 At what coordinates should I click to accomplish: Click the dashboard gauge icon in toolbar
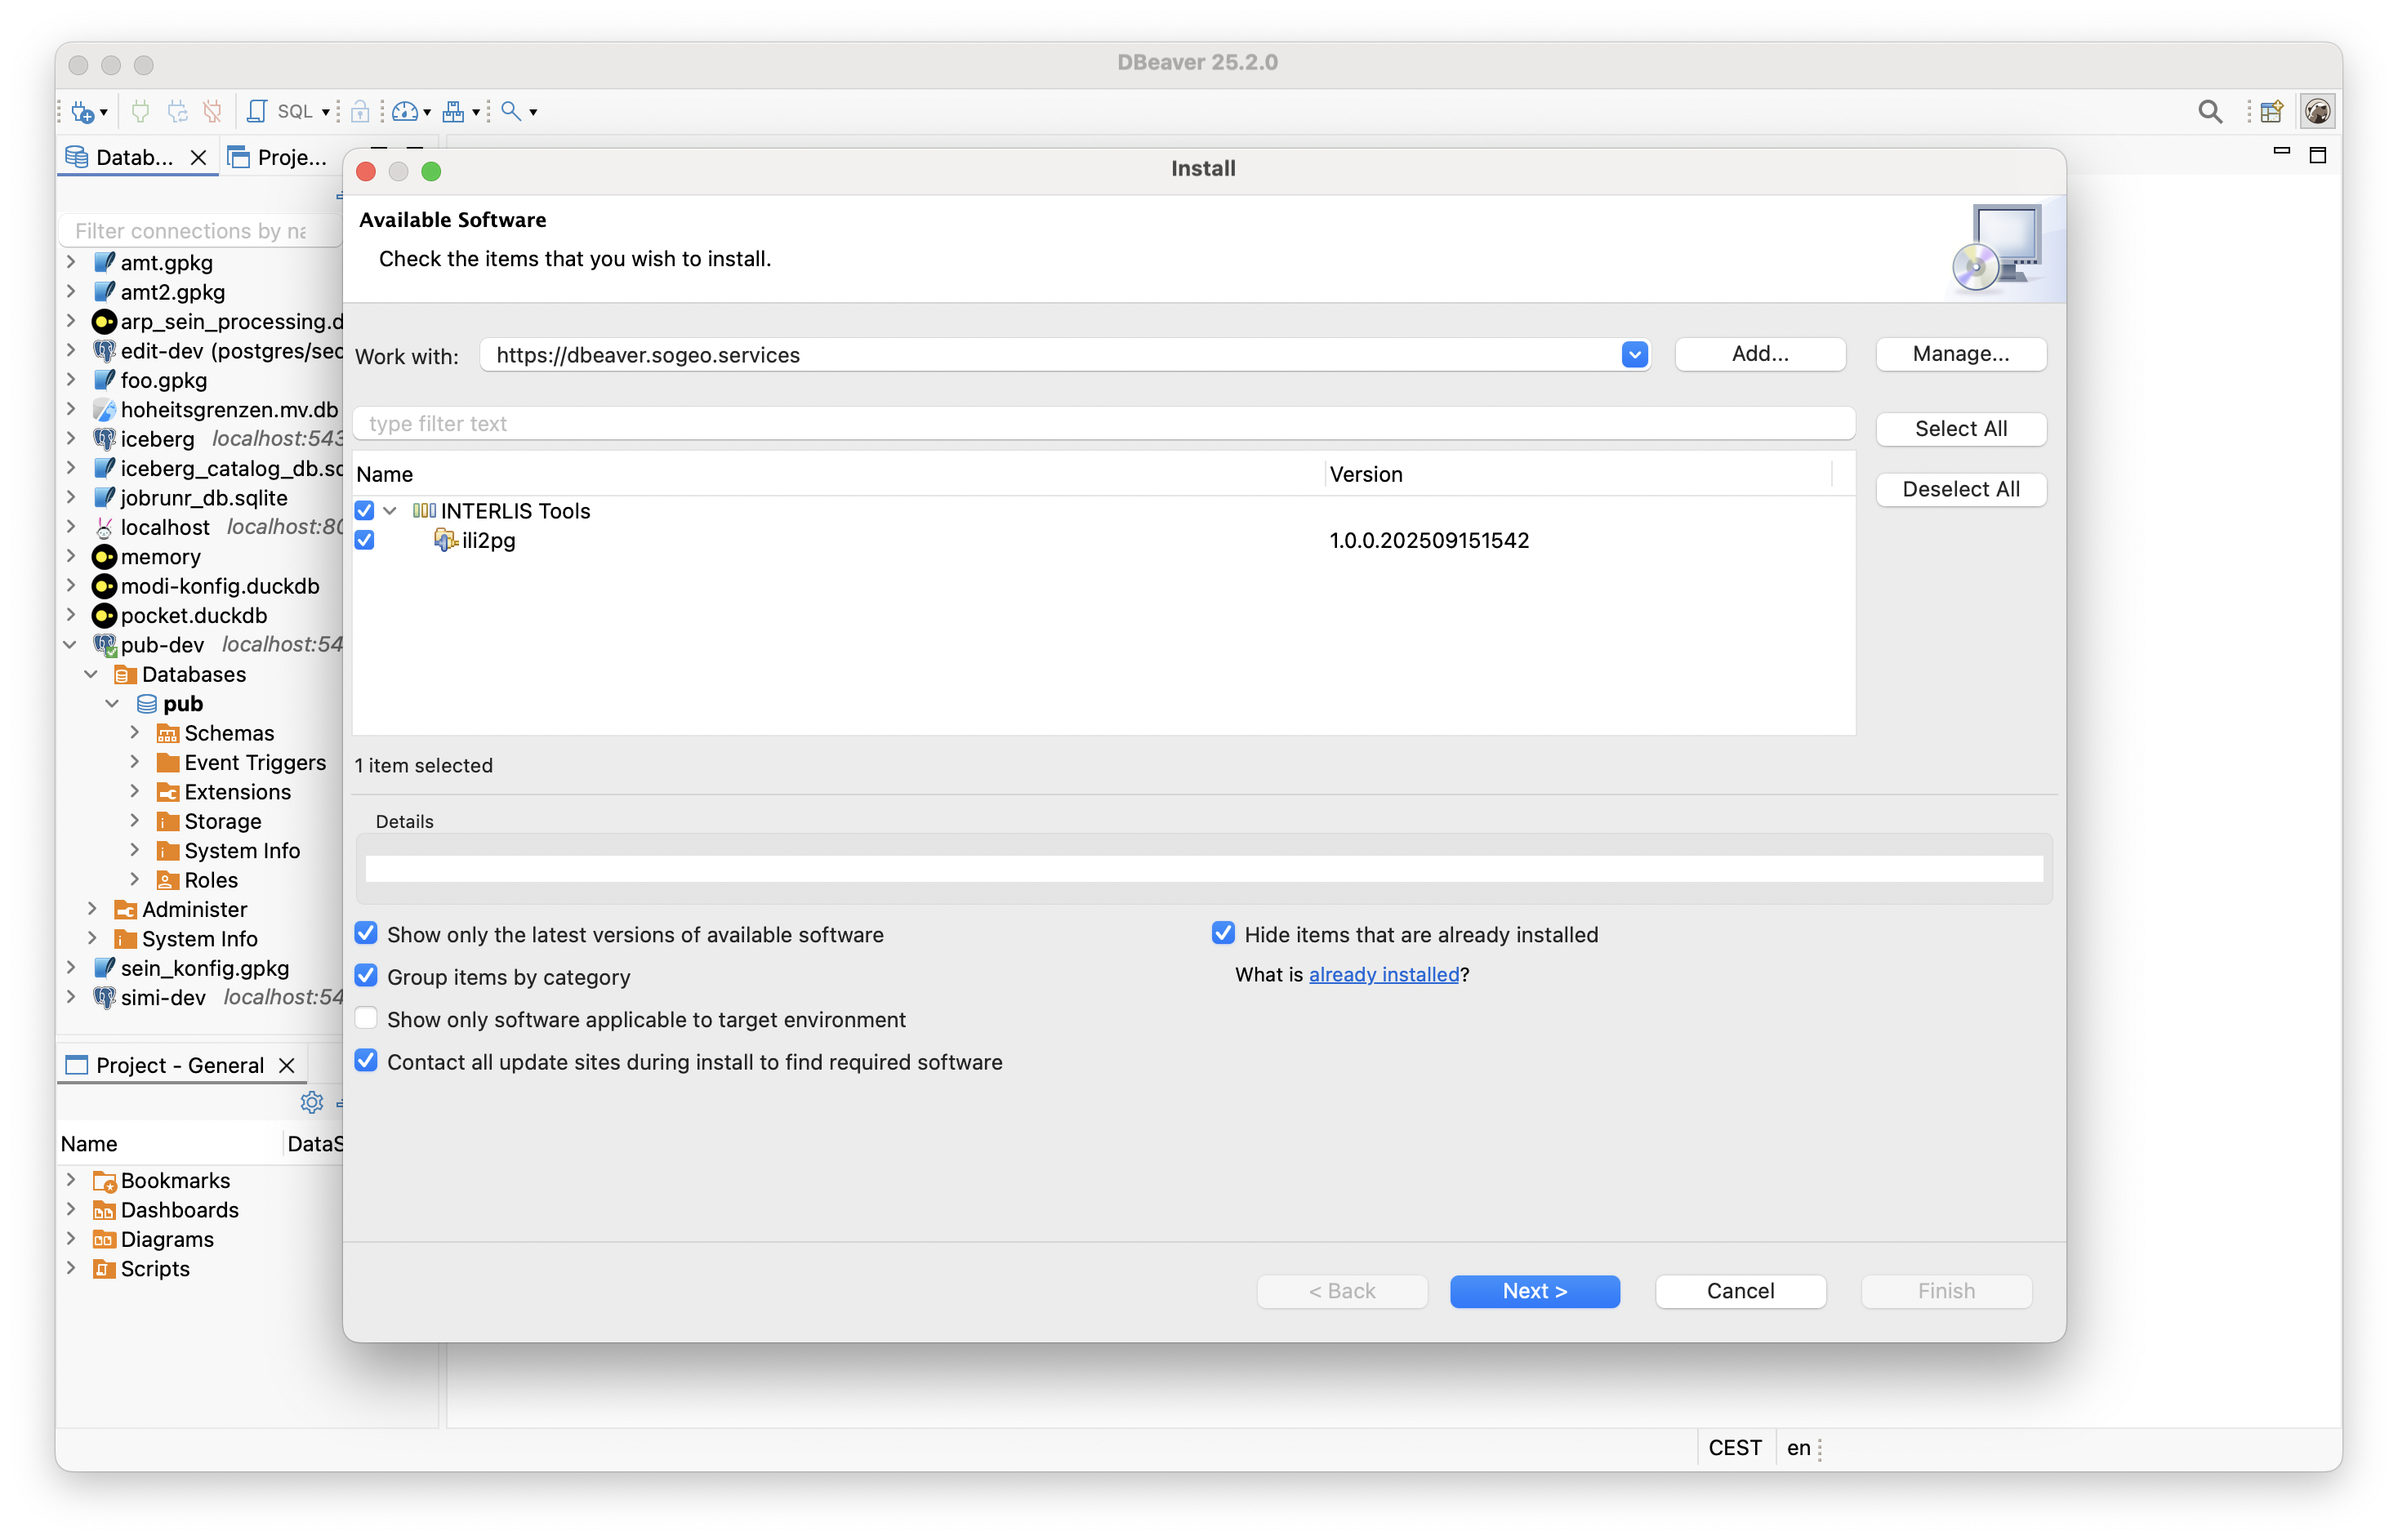click(x=405, y=112)
